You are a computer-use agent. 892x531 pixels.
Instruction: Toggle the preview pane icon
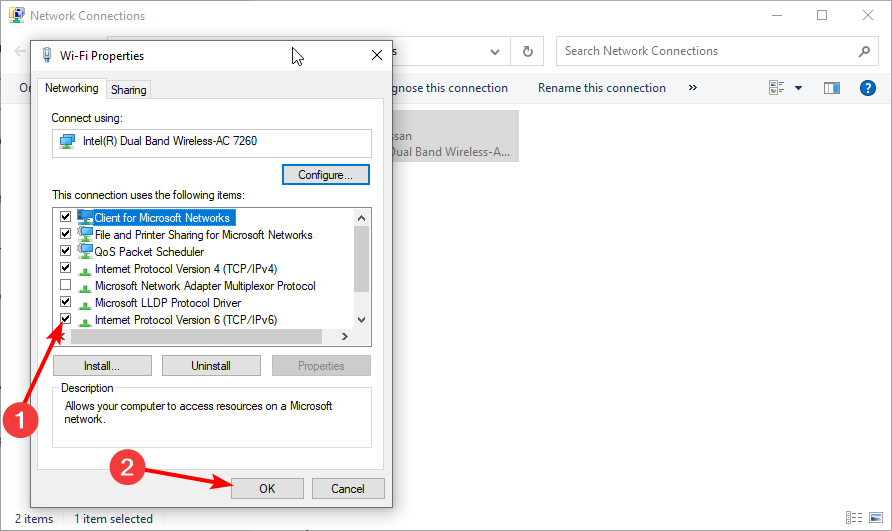coord(832,88)
